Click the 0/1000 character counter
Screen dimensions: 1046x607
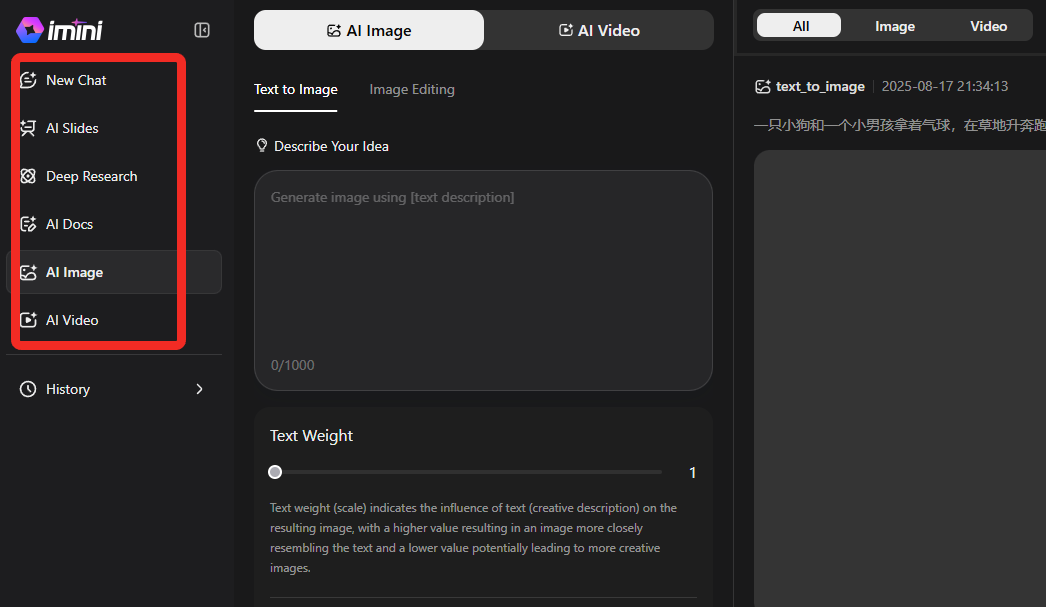292,365
